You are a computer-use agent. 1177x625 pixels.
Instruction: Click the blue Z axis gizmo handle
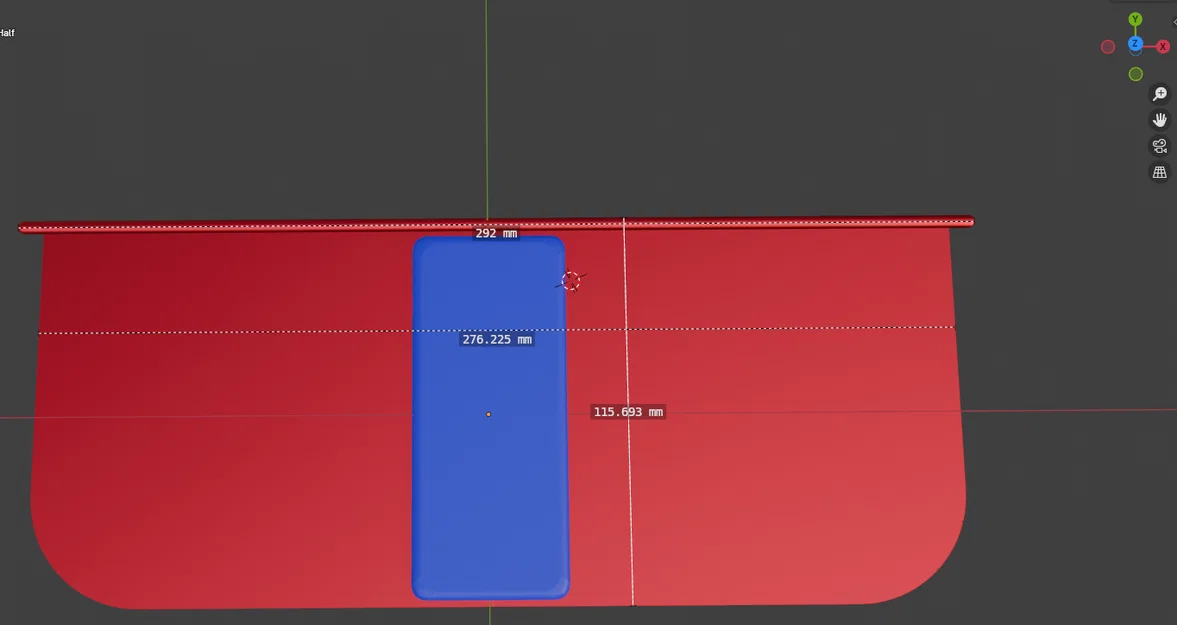click(x=1135, y=44)
